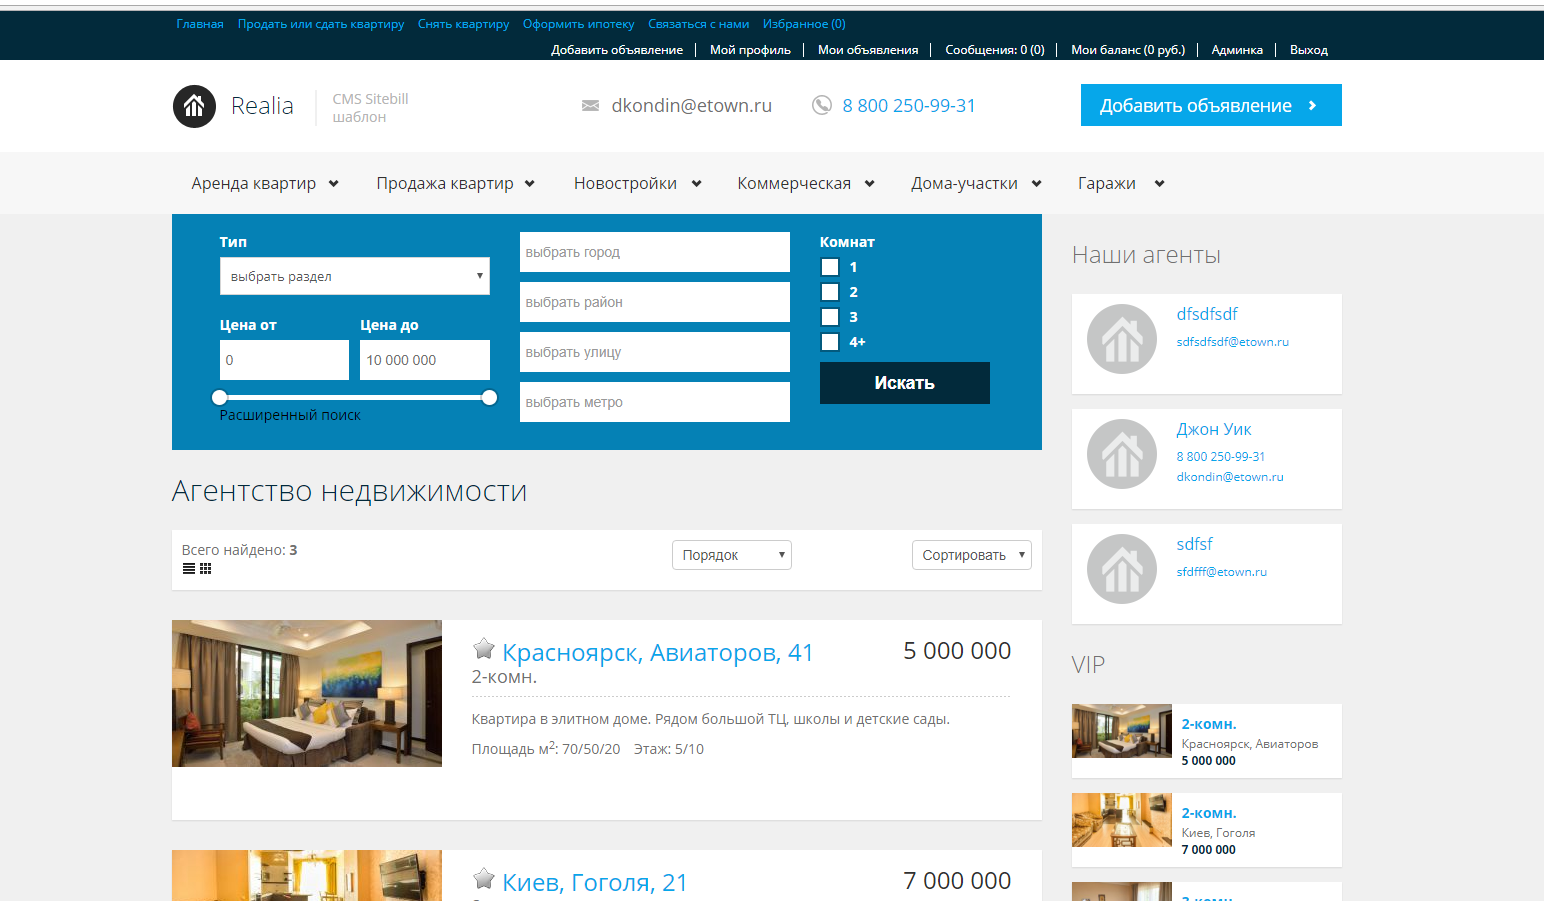Star the Красноярск, Авиаторов listing as favorite
1544x901 pixels.
point(484,649)
